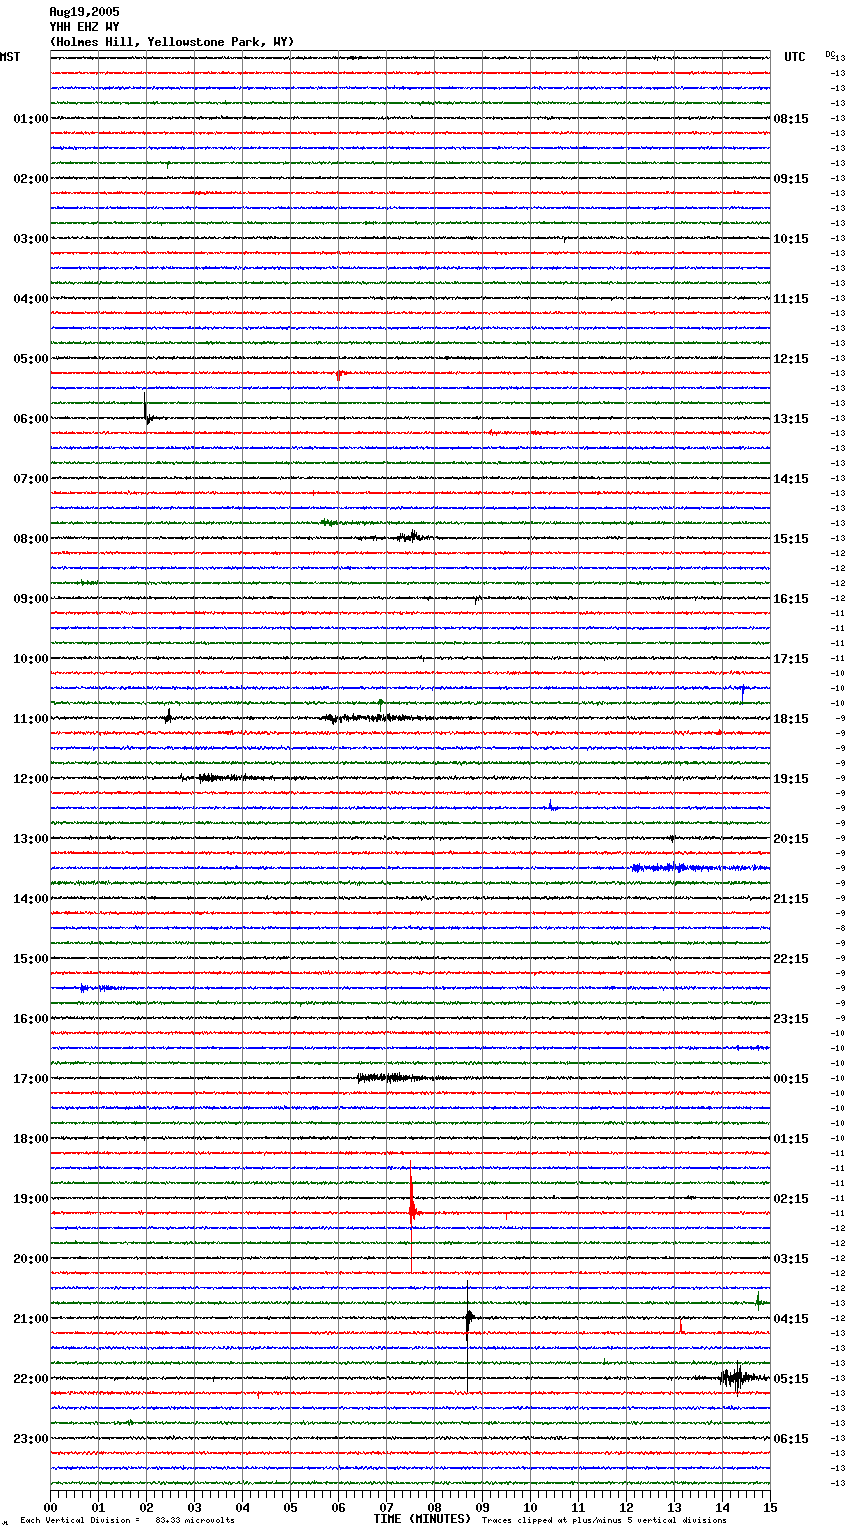850x1534 pixels.
Task: Click the 20:00 MST row label
Action: click(x=31, y=1259)
